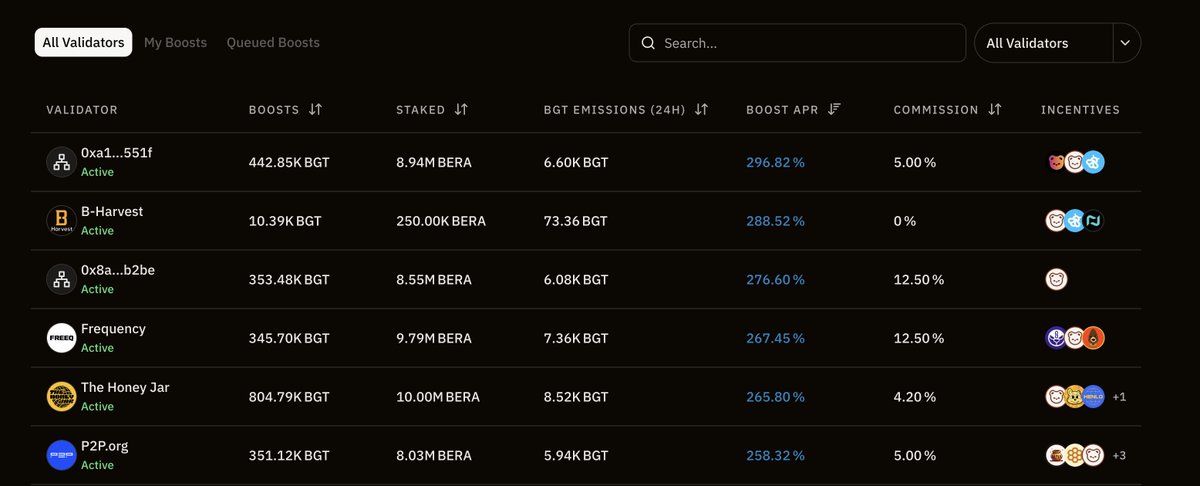Click the Frequency validator logo
1200x486 pixels.
coord(62,338)
